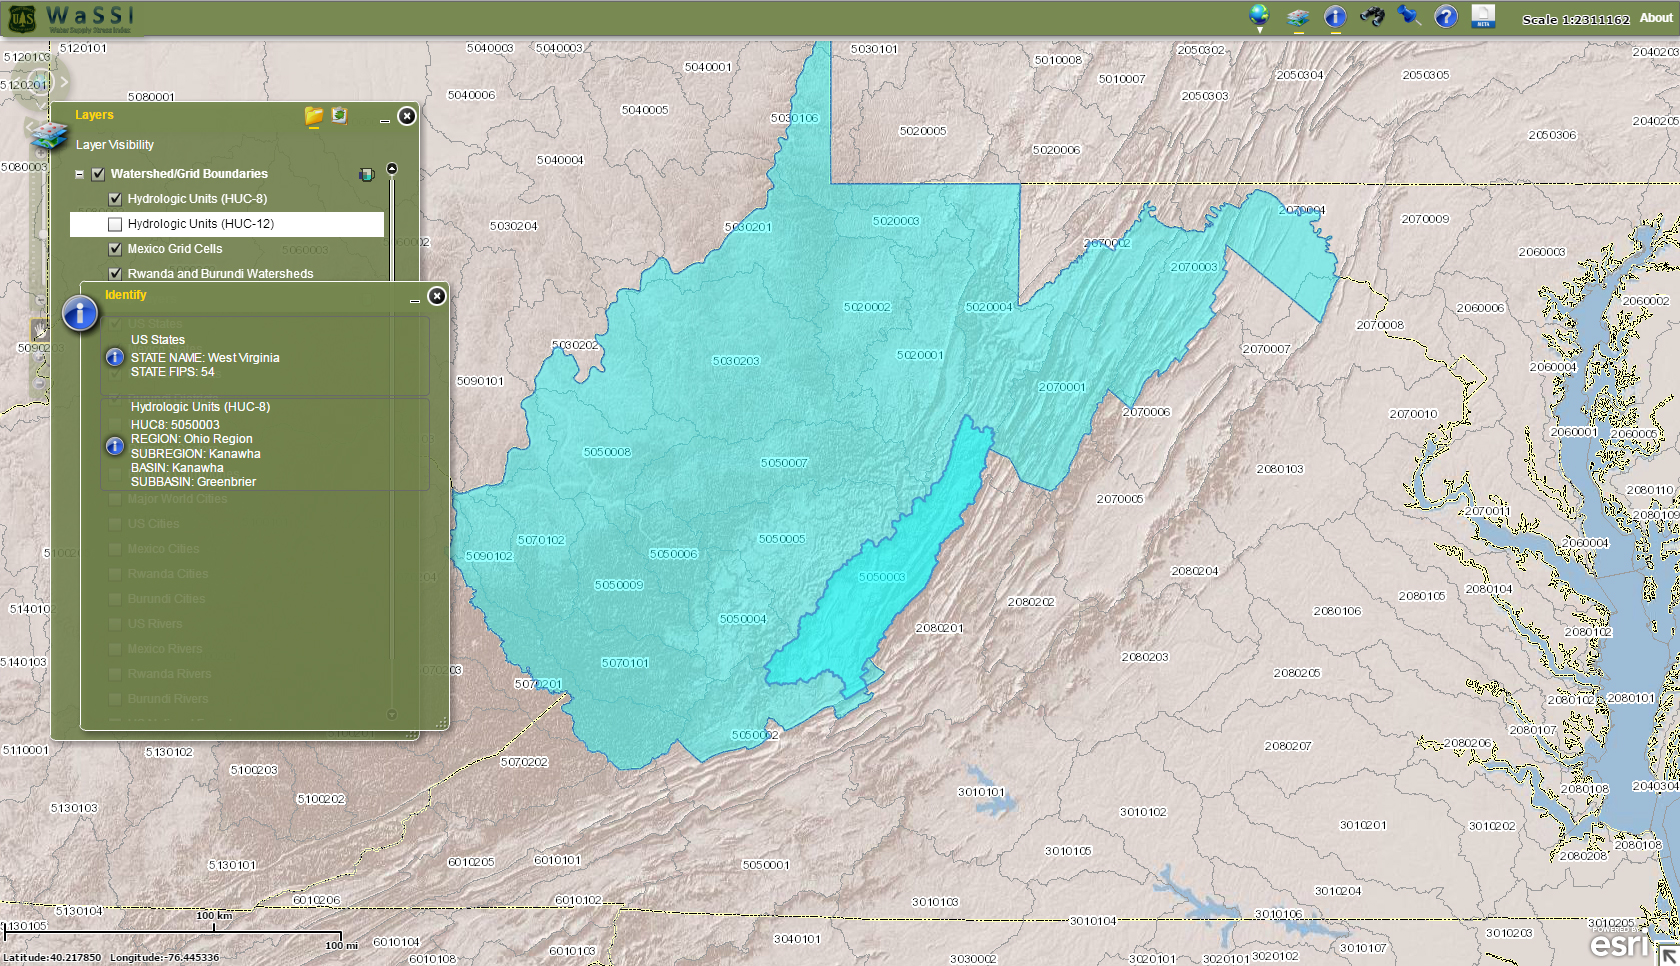Image resolution: width=1680 pixels, height=966 pixels.
Task: Click the yellow folder icon in Layers panel
Action: [x=314, y=116]
